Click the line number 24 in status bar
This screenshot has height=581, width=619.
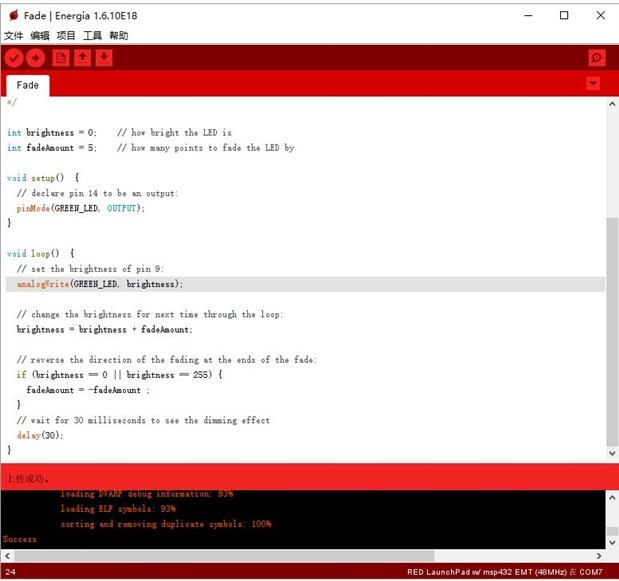(10, 572)
